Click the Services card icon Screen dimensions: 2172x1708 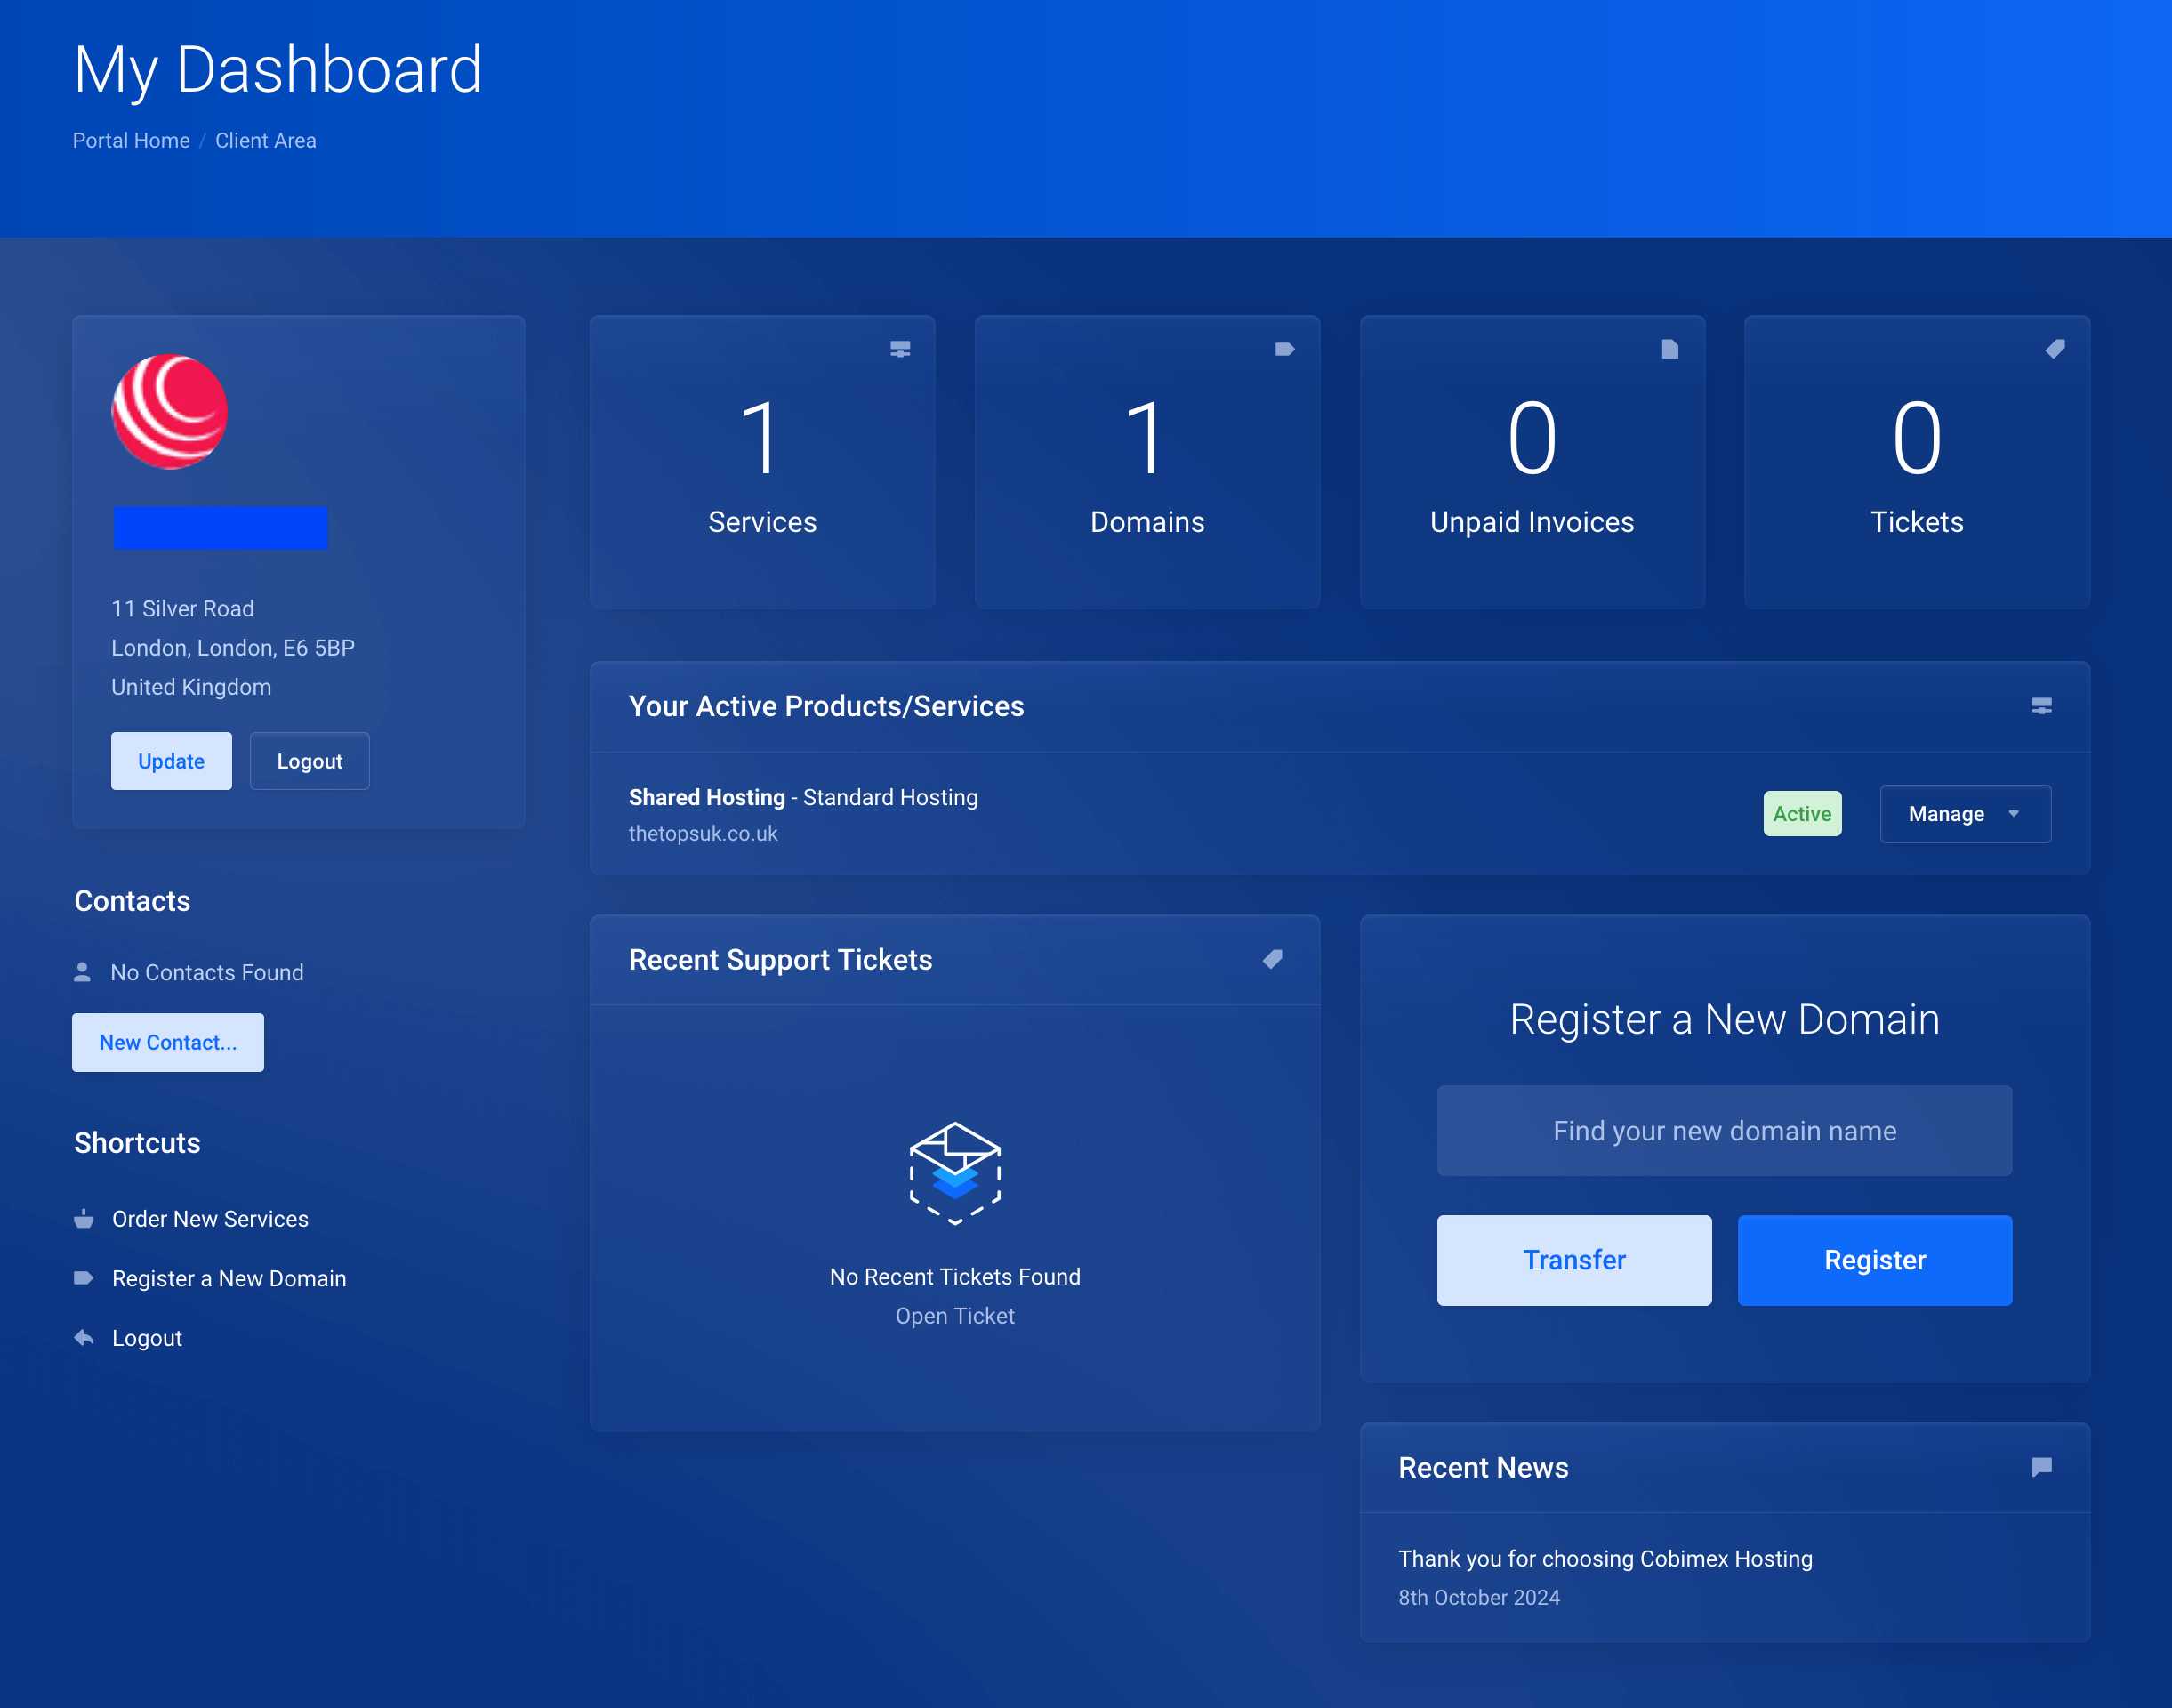click(899, 349)
